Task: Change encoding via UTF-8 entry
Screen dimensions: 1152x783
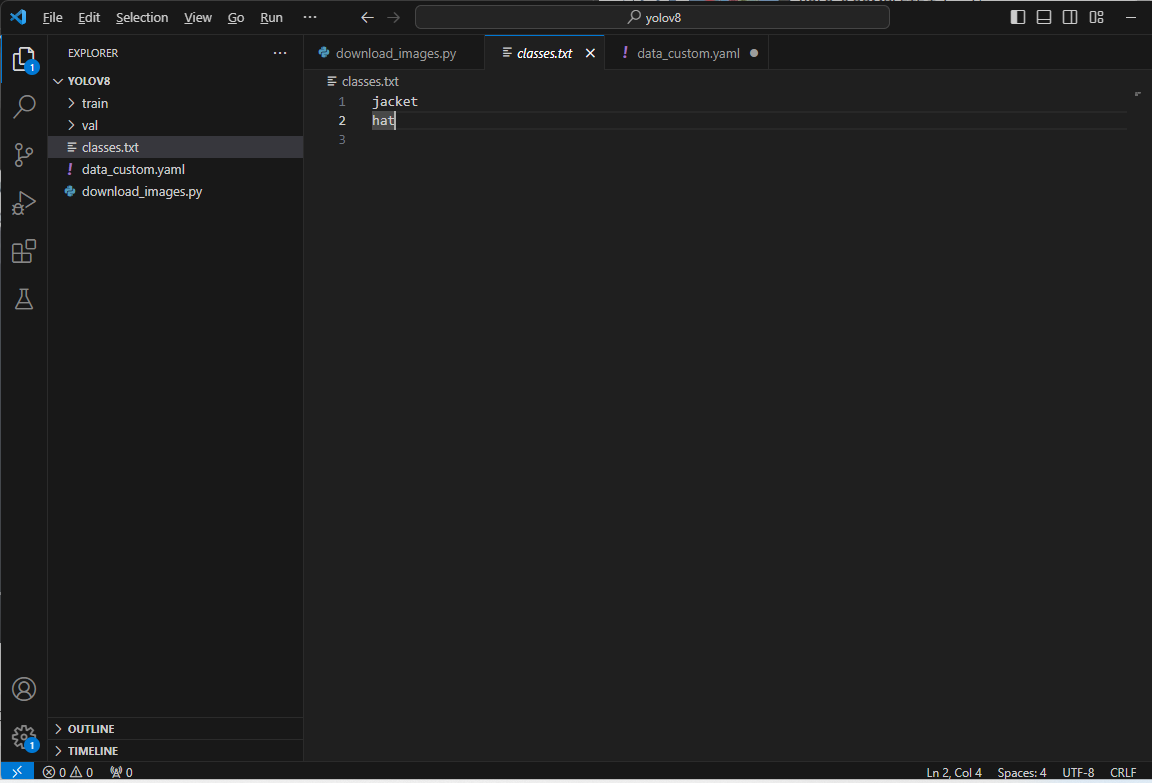Action: 1078,772
